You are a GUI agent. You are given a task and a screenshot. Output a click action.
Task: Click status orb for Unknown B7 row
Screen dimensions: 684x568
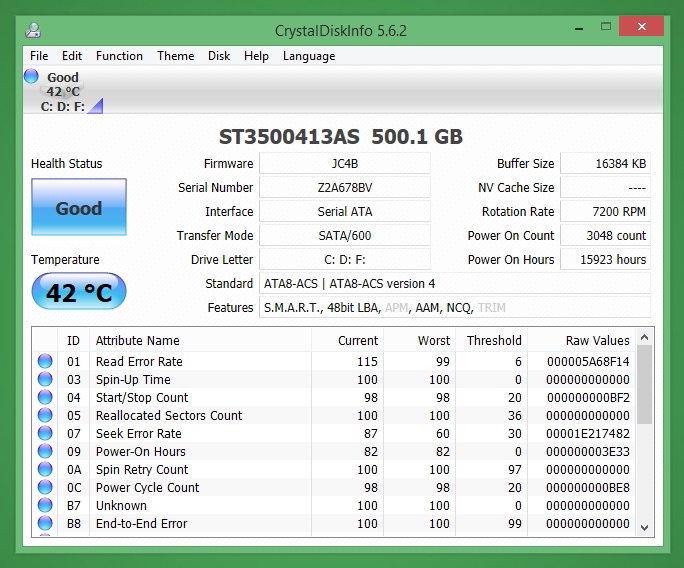point(45,505)
